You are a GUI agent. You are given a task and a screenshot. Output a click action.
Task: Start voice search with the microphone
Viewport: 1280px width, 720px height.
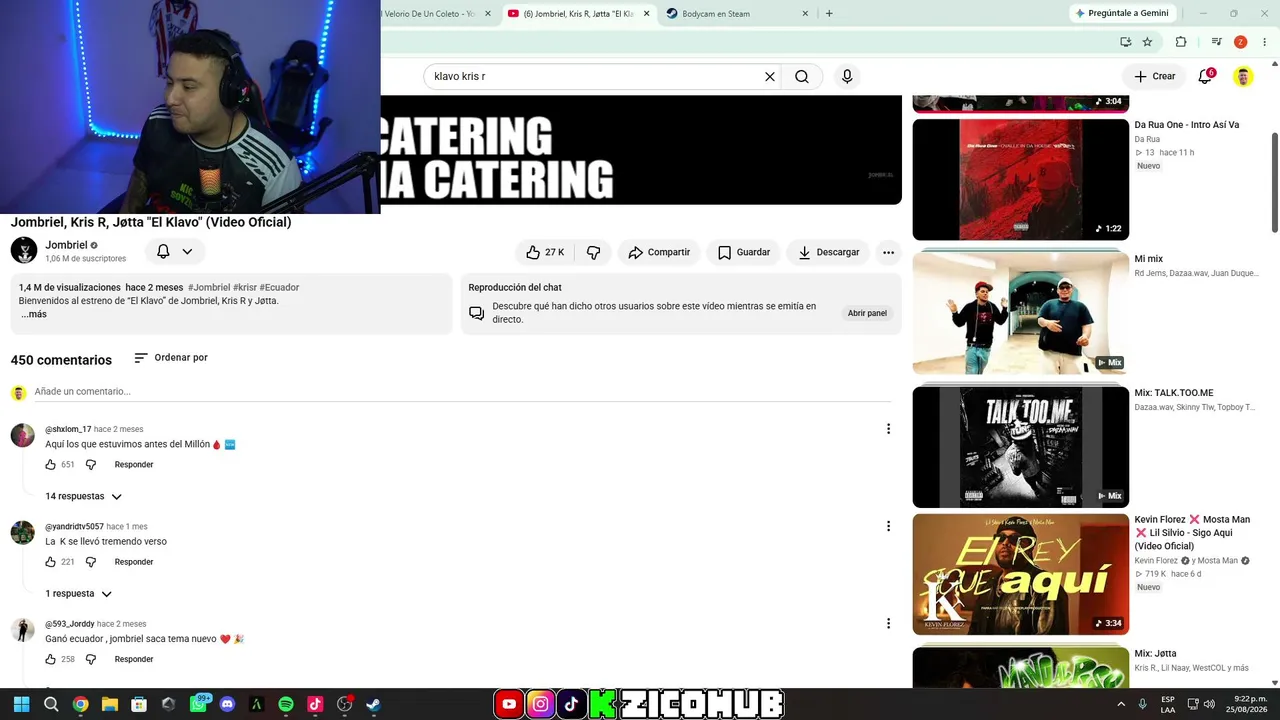tap(847, 76)
